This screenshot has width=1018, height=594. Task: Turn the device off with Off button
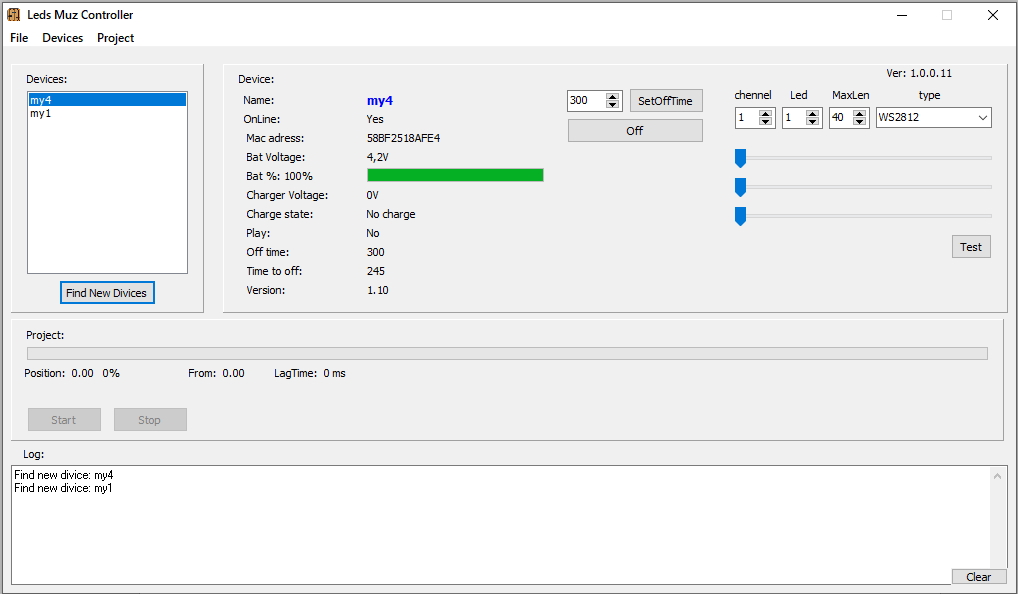[635, 131]
